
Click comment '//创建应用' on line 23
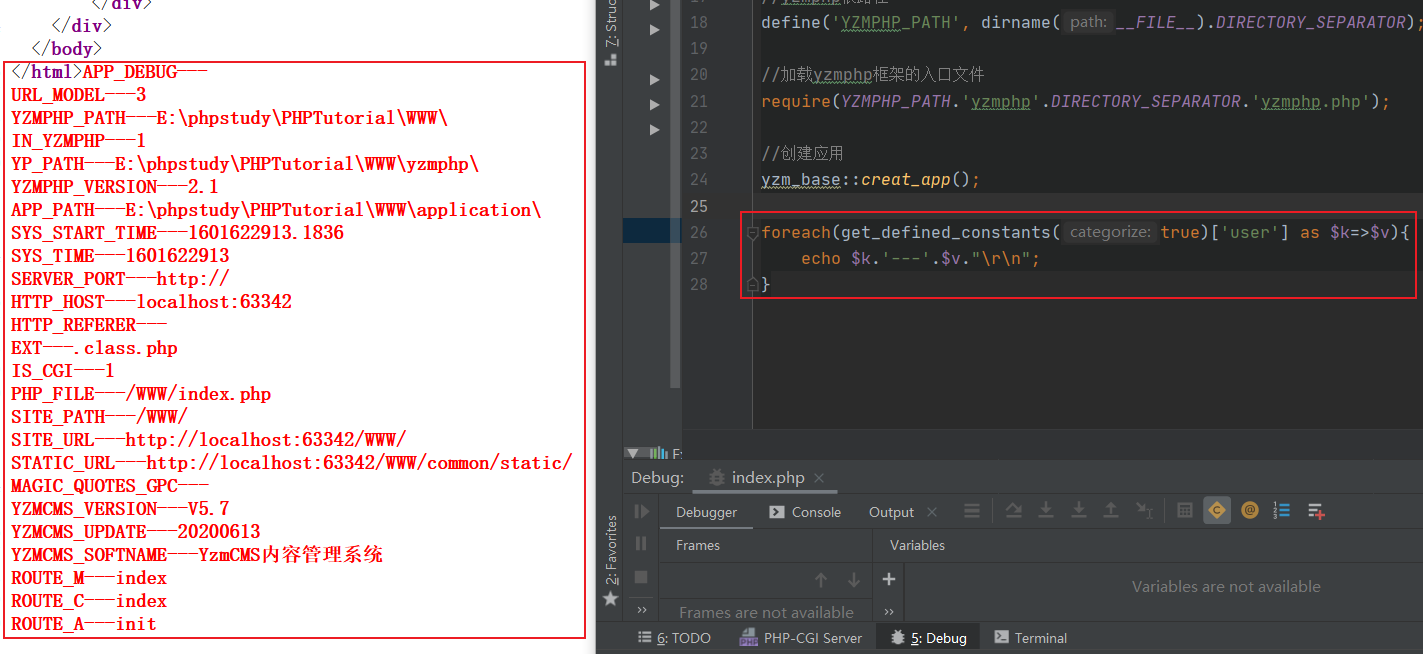click(x=802, y=153)
